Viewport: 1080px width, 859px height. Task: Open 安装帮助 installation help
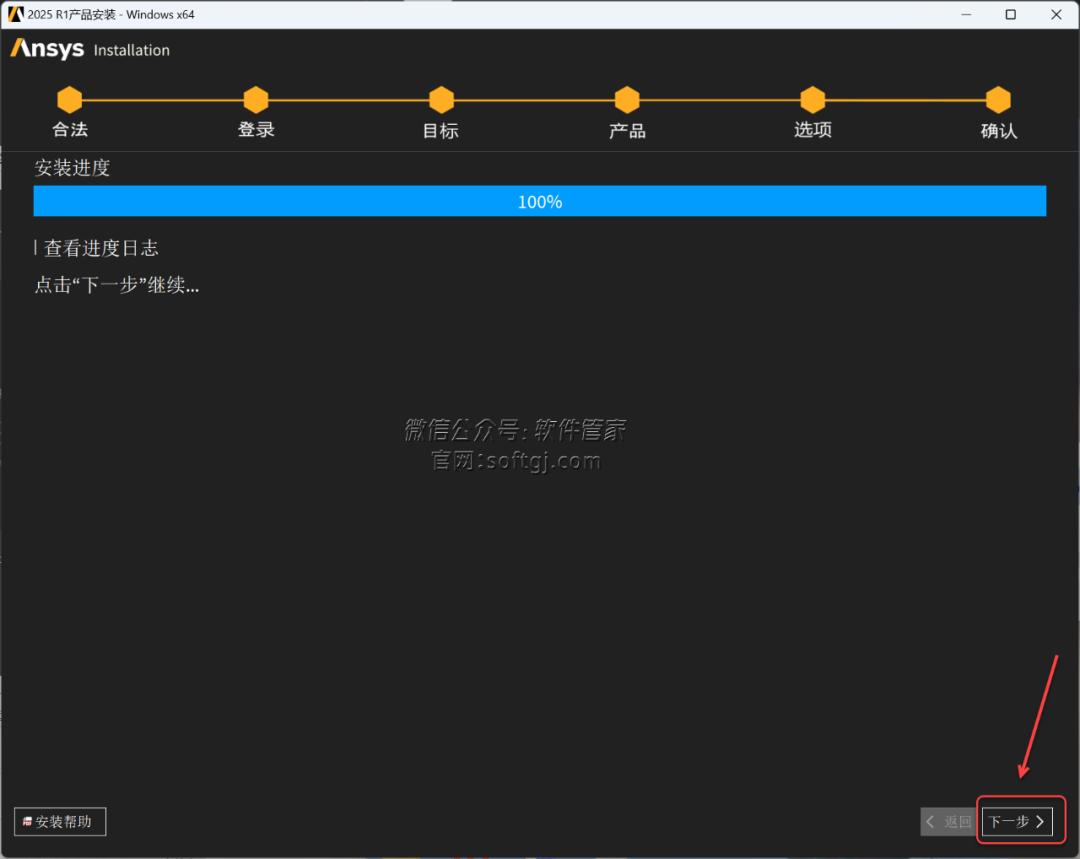tap(60, 821)
